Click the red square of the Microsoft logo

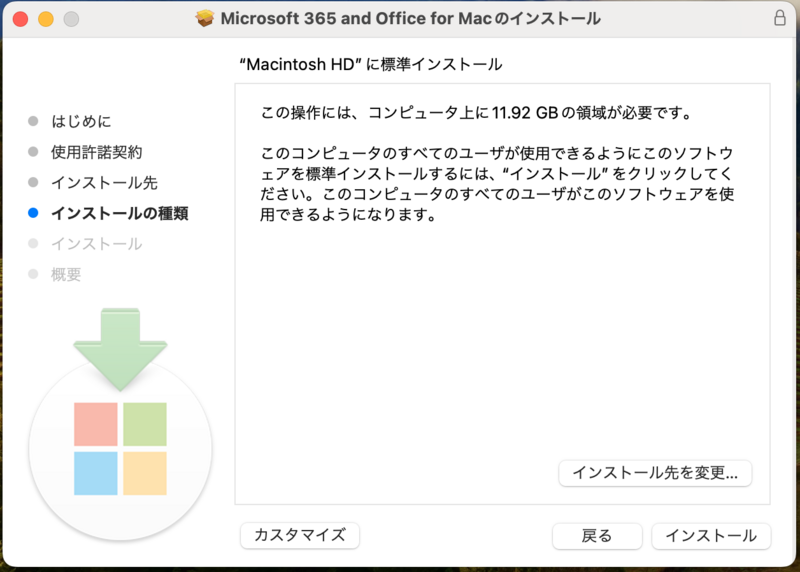[96, 424]
